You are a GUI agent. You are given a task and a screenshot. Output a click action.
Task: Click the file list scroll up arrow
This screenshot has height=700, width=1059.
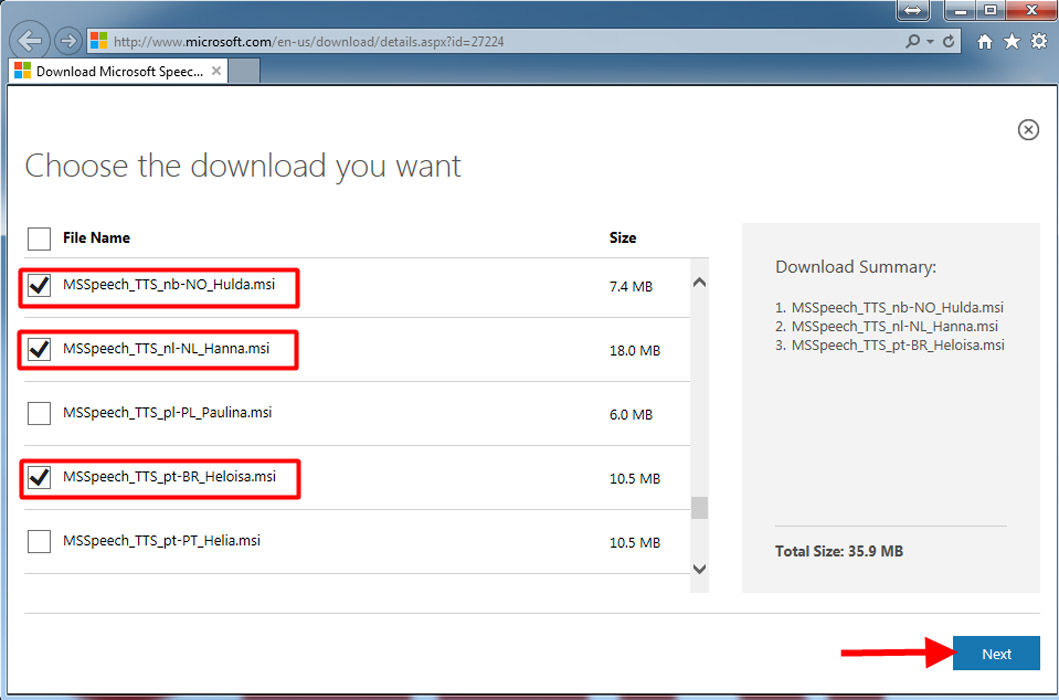[700, 282]
